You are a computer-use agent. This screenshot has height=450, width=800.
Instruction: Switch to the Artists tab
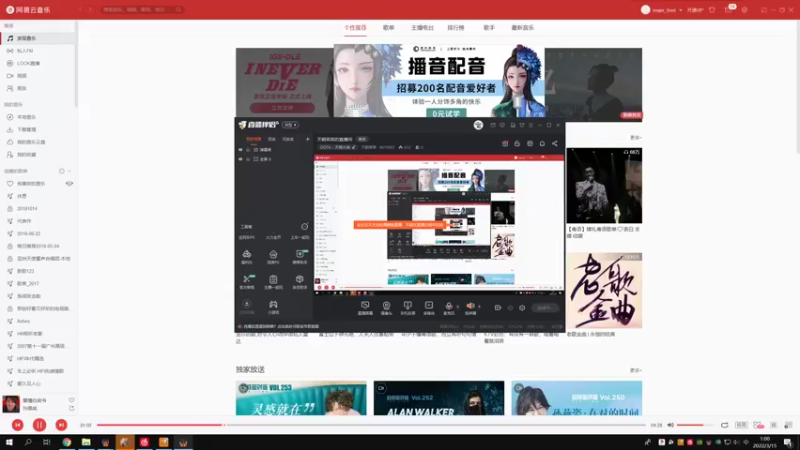pyautogui.click(x=489, y=28)
